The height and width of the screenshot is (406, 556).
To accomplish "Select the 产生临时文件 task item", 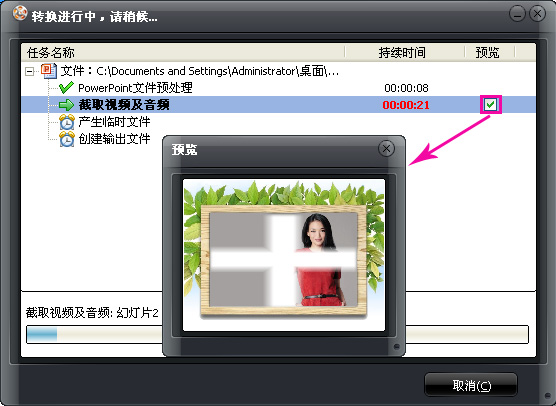I will tap(114, 122).
